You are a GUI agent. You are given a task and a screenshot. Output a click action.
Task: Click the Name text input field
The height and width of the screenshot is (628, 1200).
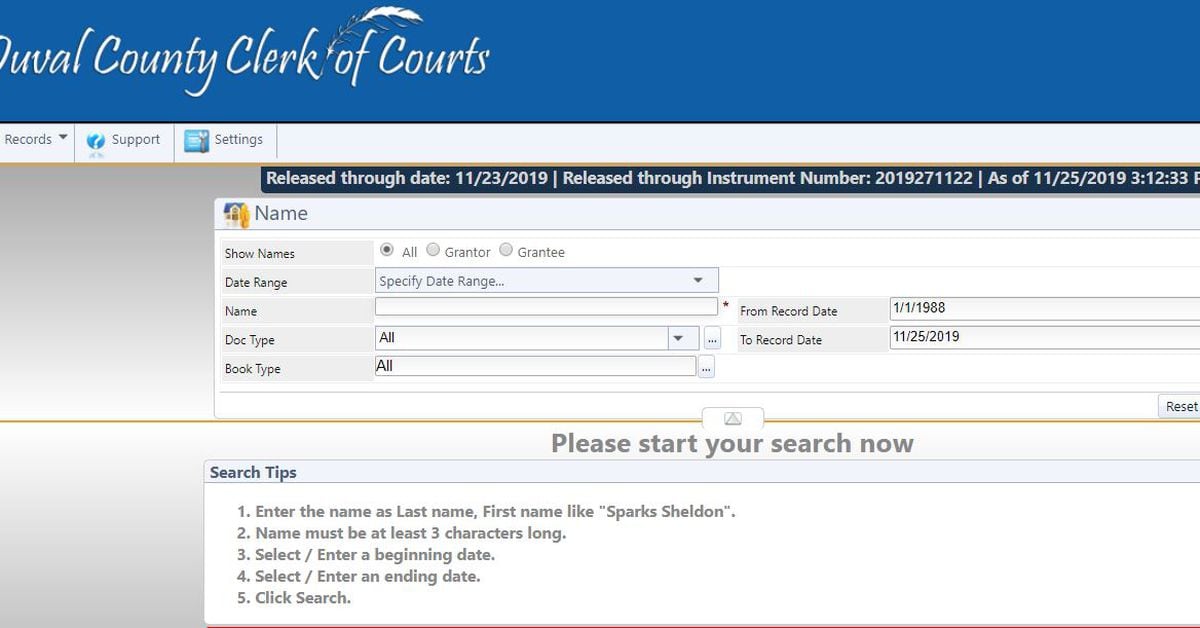click(x=546, y=308)
